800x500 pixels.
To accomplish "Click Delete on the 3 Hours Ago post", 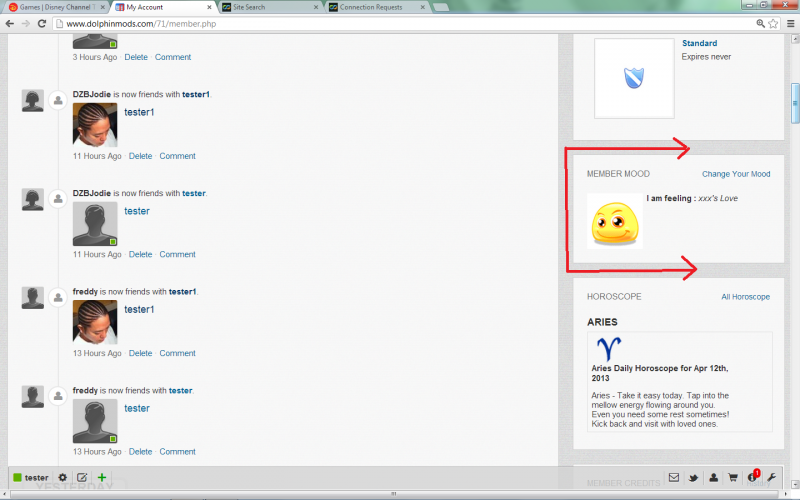I will tap(136, 57).
